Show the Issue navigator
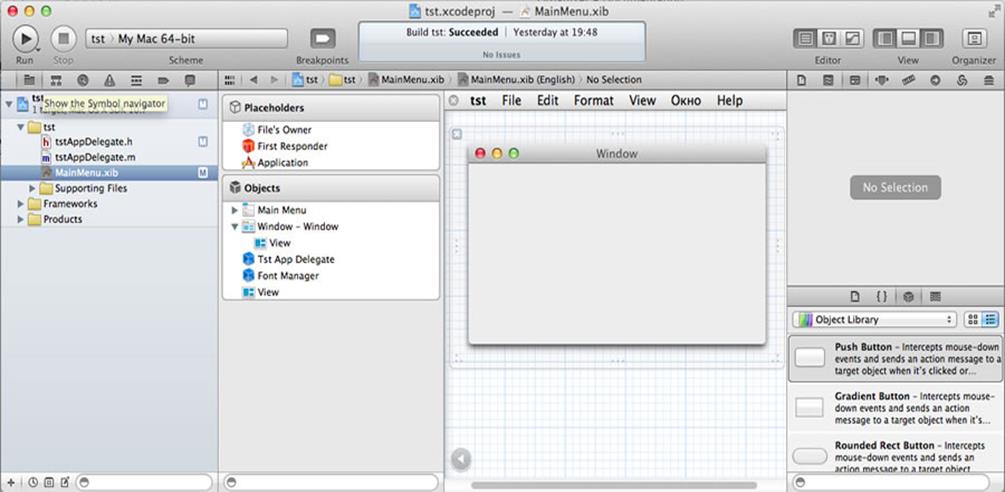 click(x=110, y=80)
